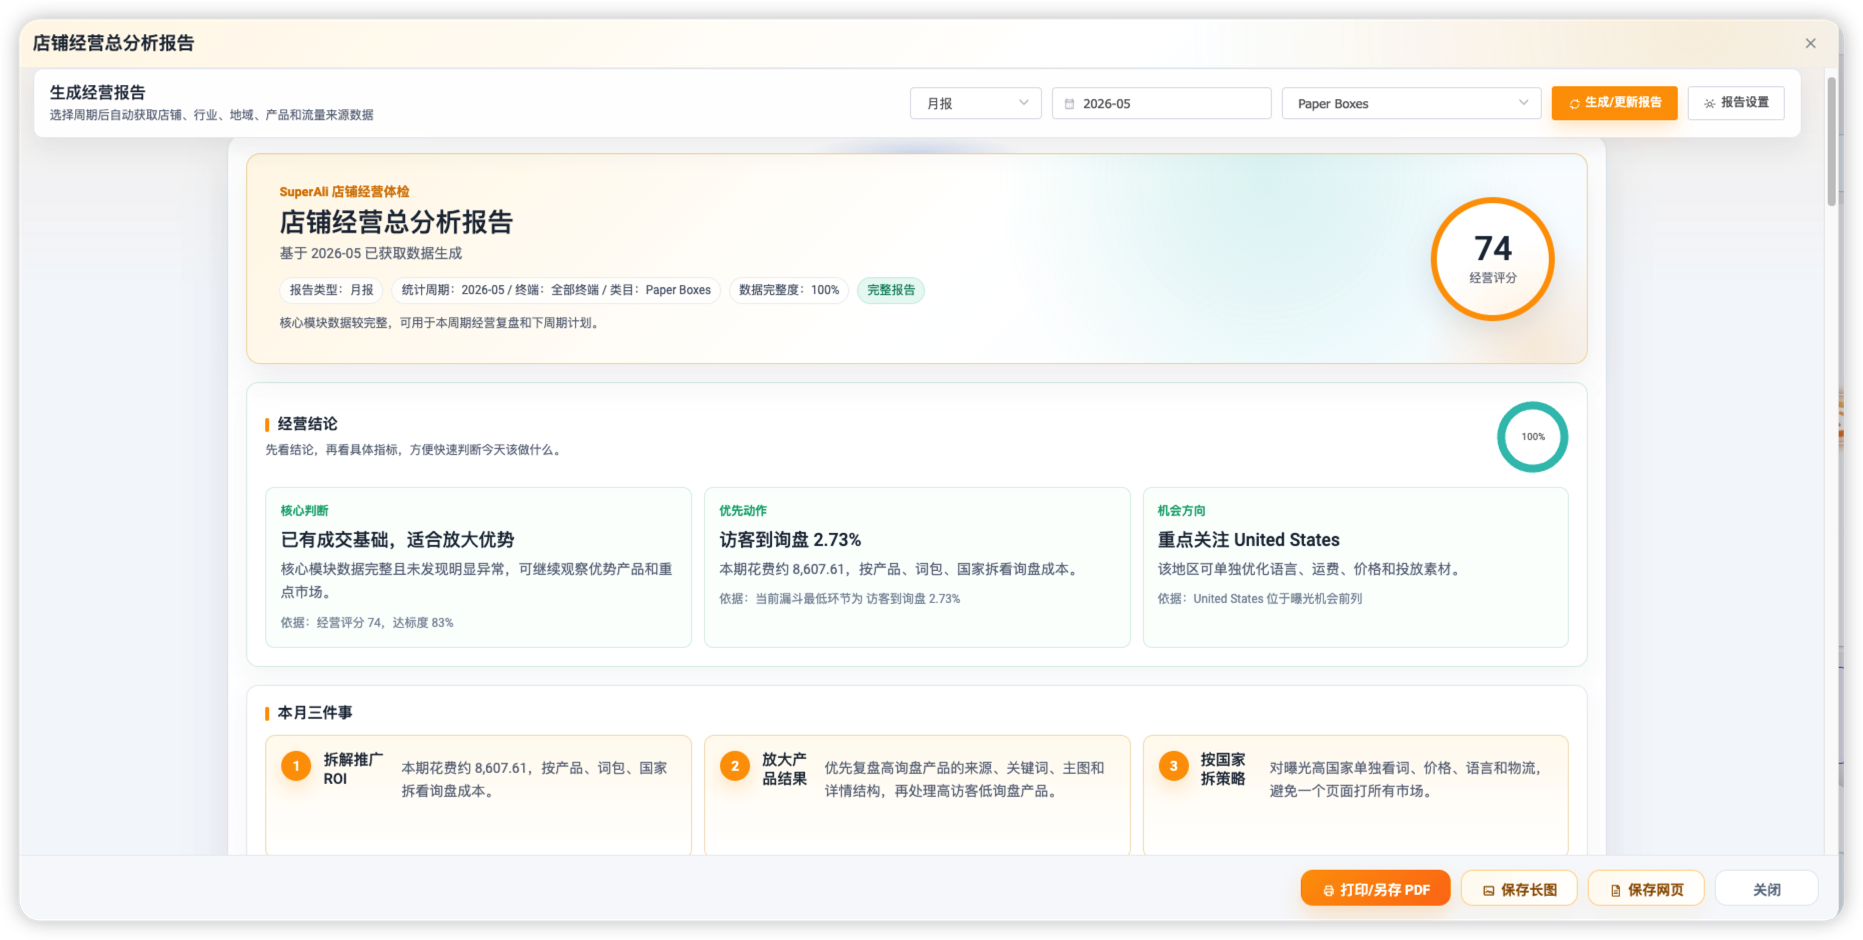Screen dimensions: 1863x940
Task: Click the printer icon on 打印/另存 PDF
Action: pos(1328,890)
